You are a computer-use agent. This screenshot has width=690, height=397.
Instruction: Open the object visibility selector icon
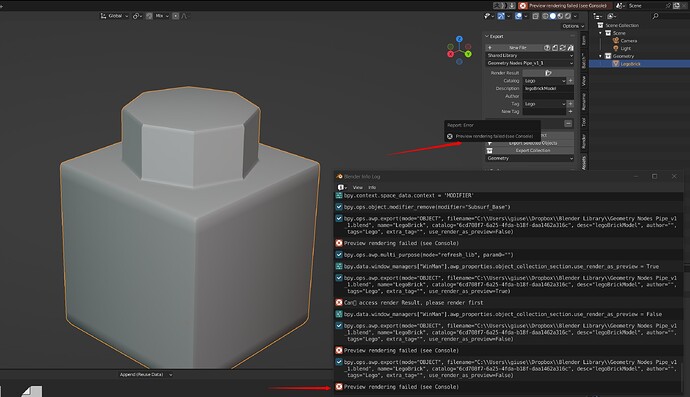pyautogui.click(x=488, y=16)
